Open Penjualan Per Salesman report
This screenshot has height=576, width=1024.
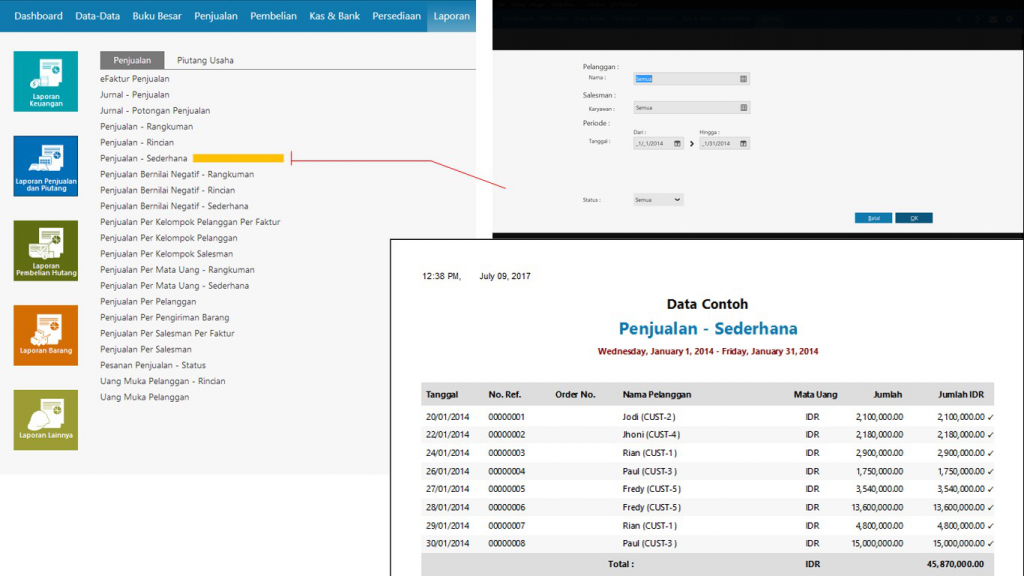tap(146, 349)
